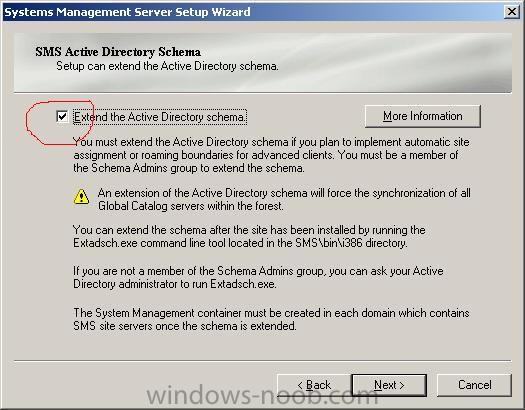This screenshot has height=410, width=525.
Task: Close the wizard with the X button
Action: pyautogui.click(x=512, y=12)
